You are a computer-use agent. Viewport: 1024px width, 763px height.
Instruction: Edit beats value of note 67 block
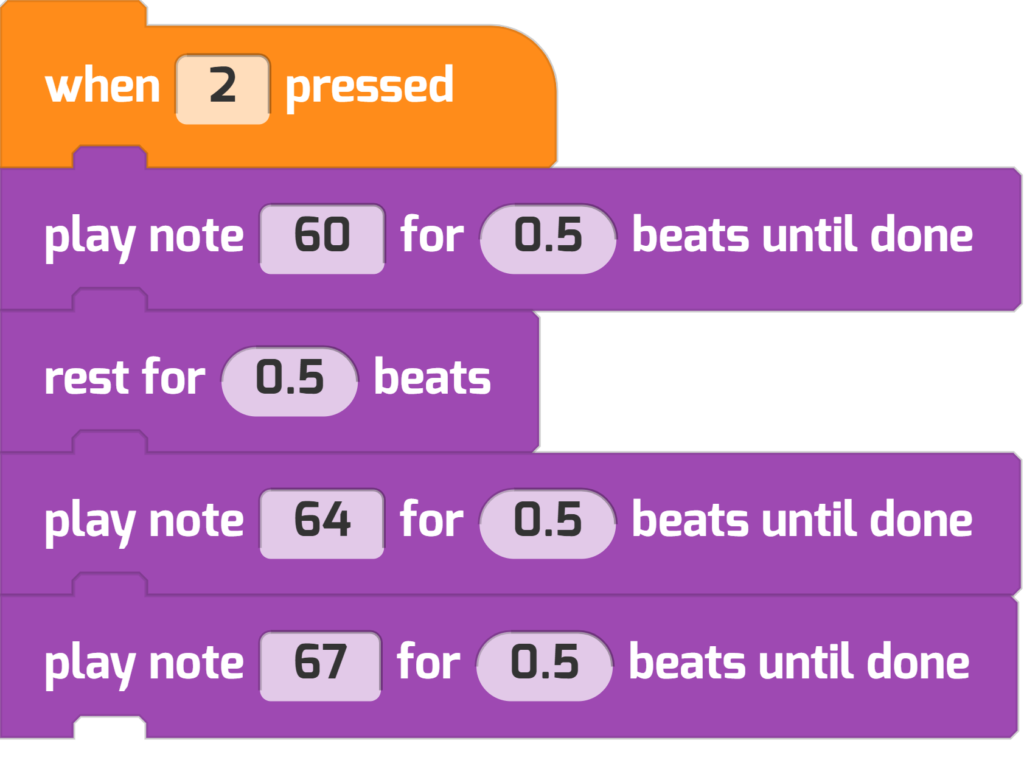(x=545, y=666)
